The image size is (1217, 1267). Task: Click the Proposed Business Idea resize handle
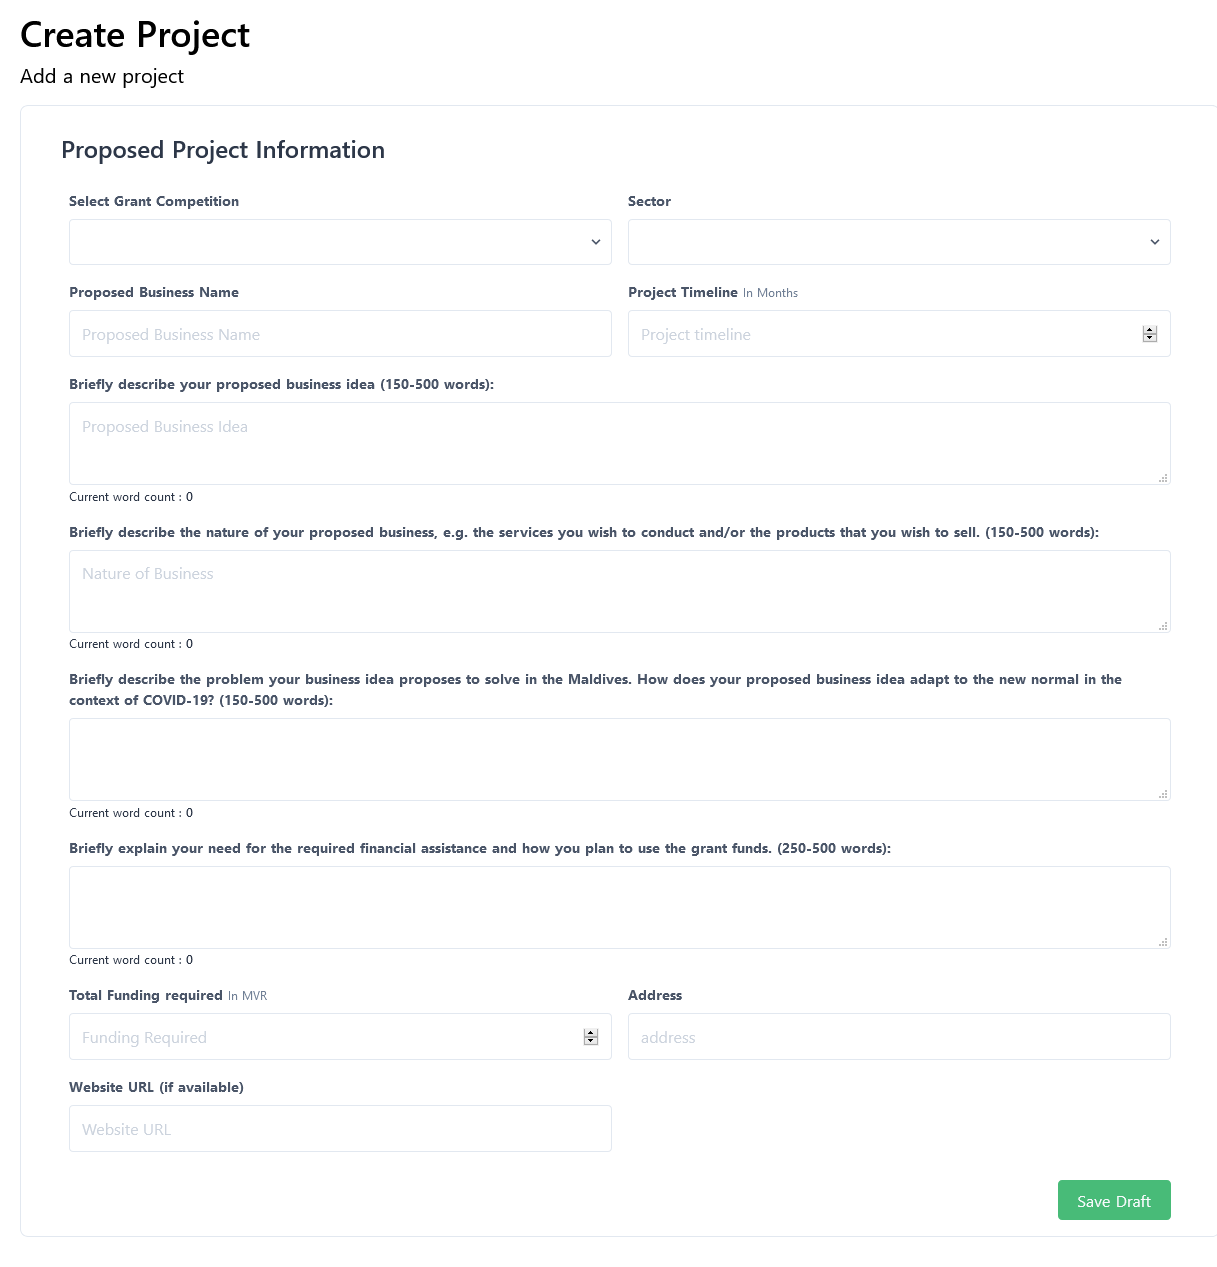(x=1163, y=478)
